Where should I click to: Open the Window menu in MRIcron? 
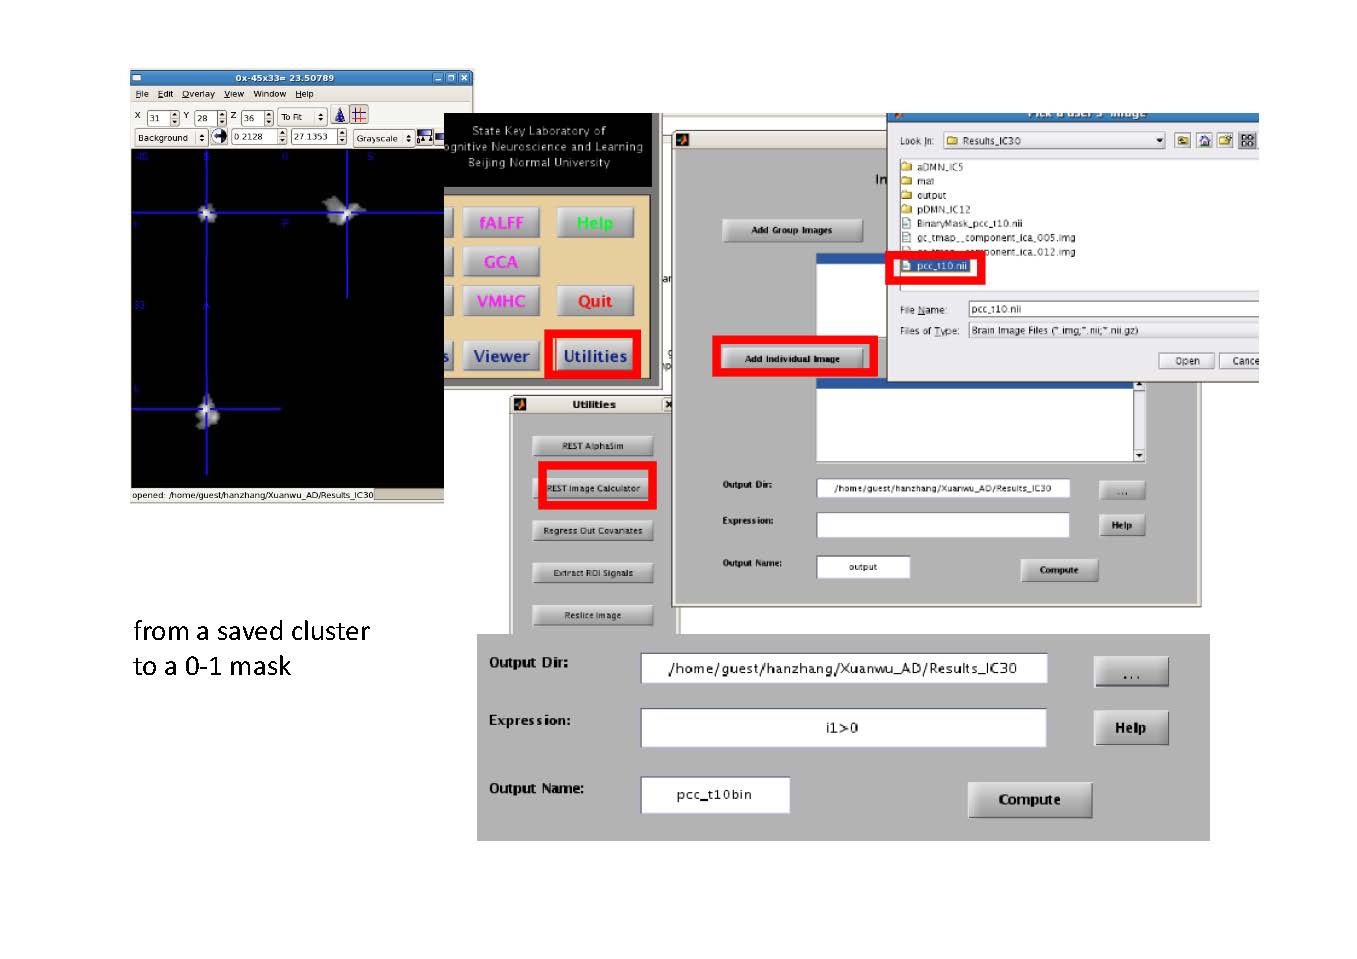[x=269, y=94]
